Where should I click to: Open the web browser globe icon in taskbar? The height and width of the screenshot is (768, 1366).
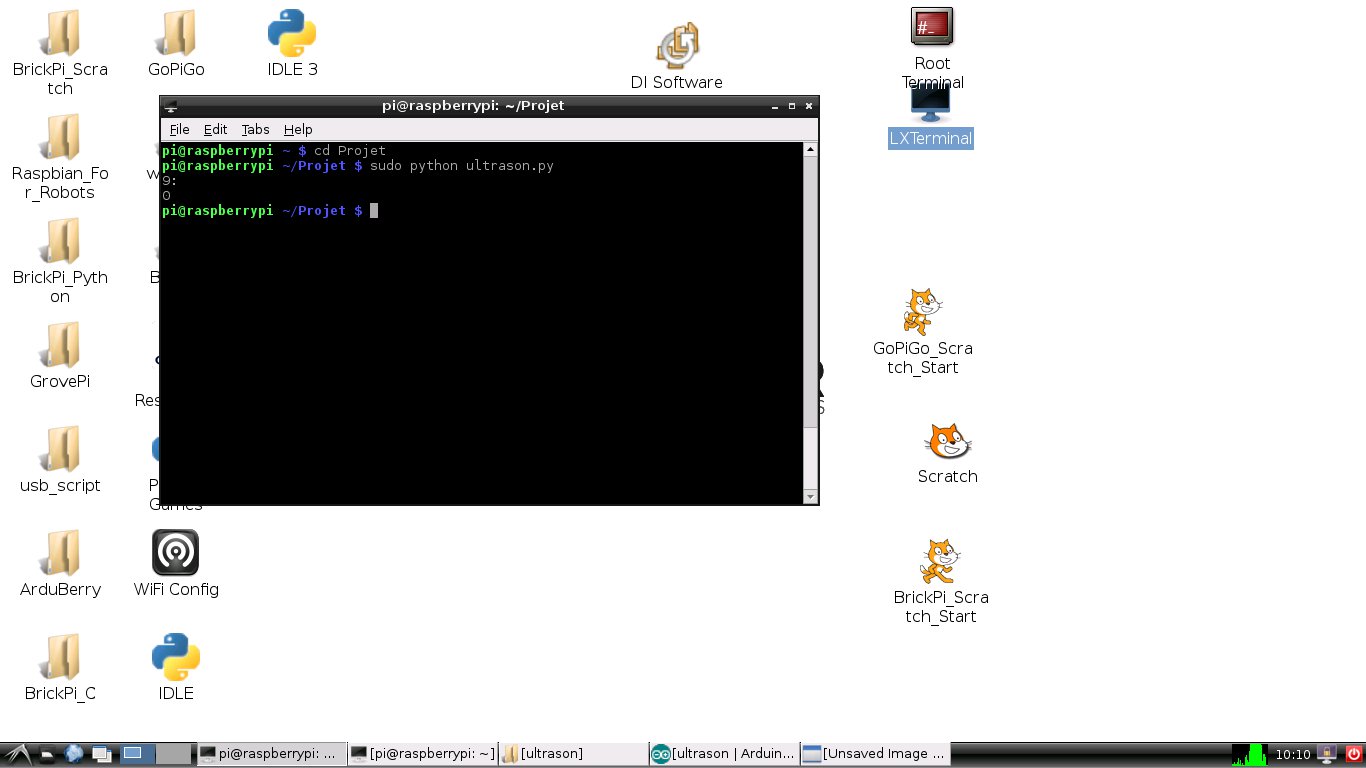75,754
